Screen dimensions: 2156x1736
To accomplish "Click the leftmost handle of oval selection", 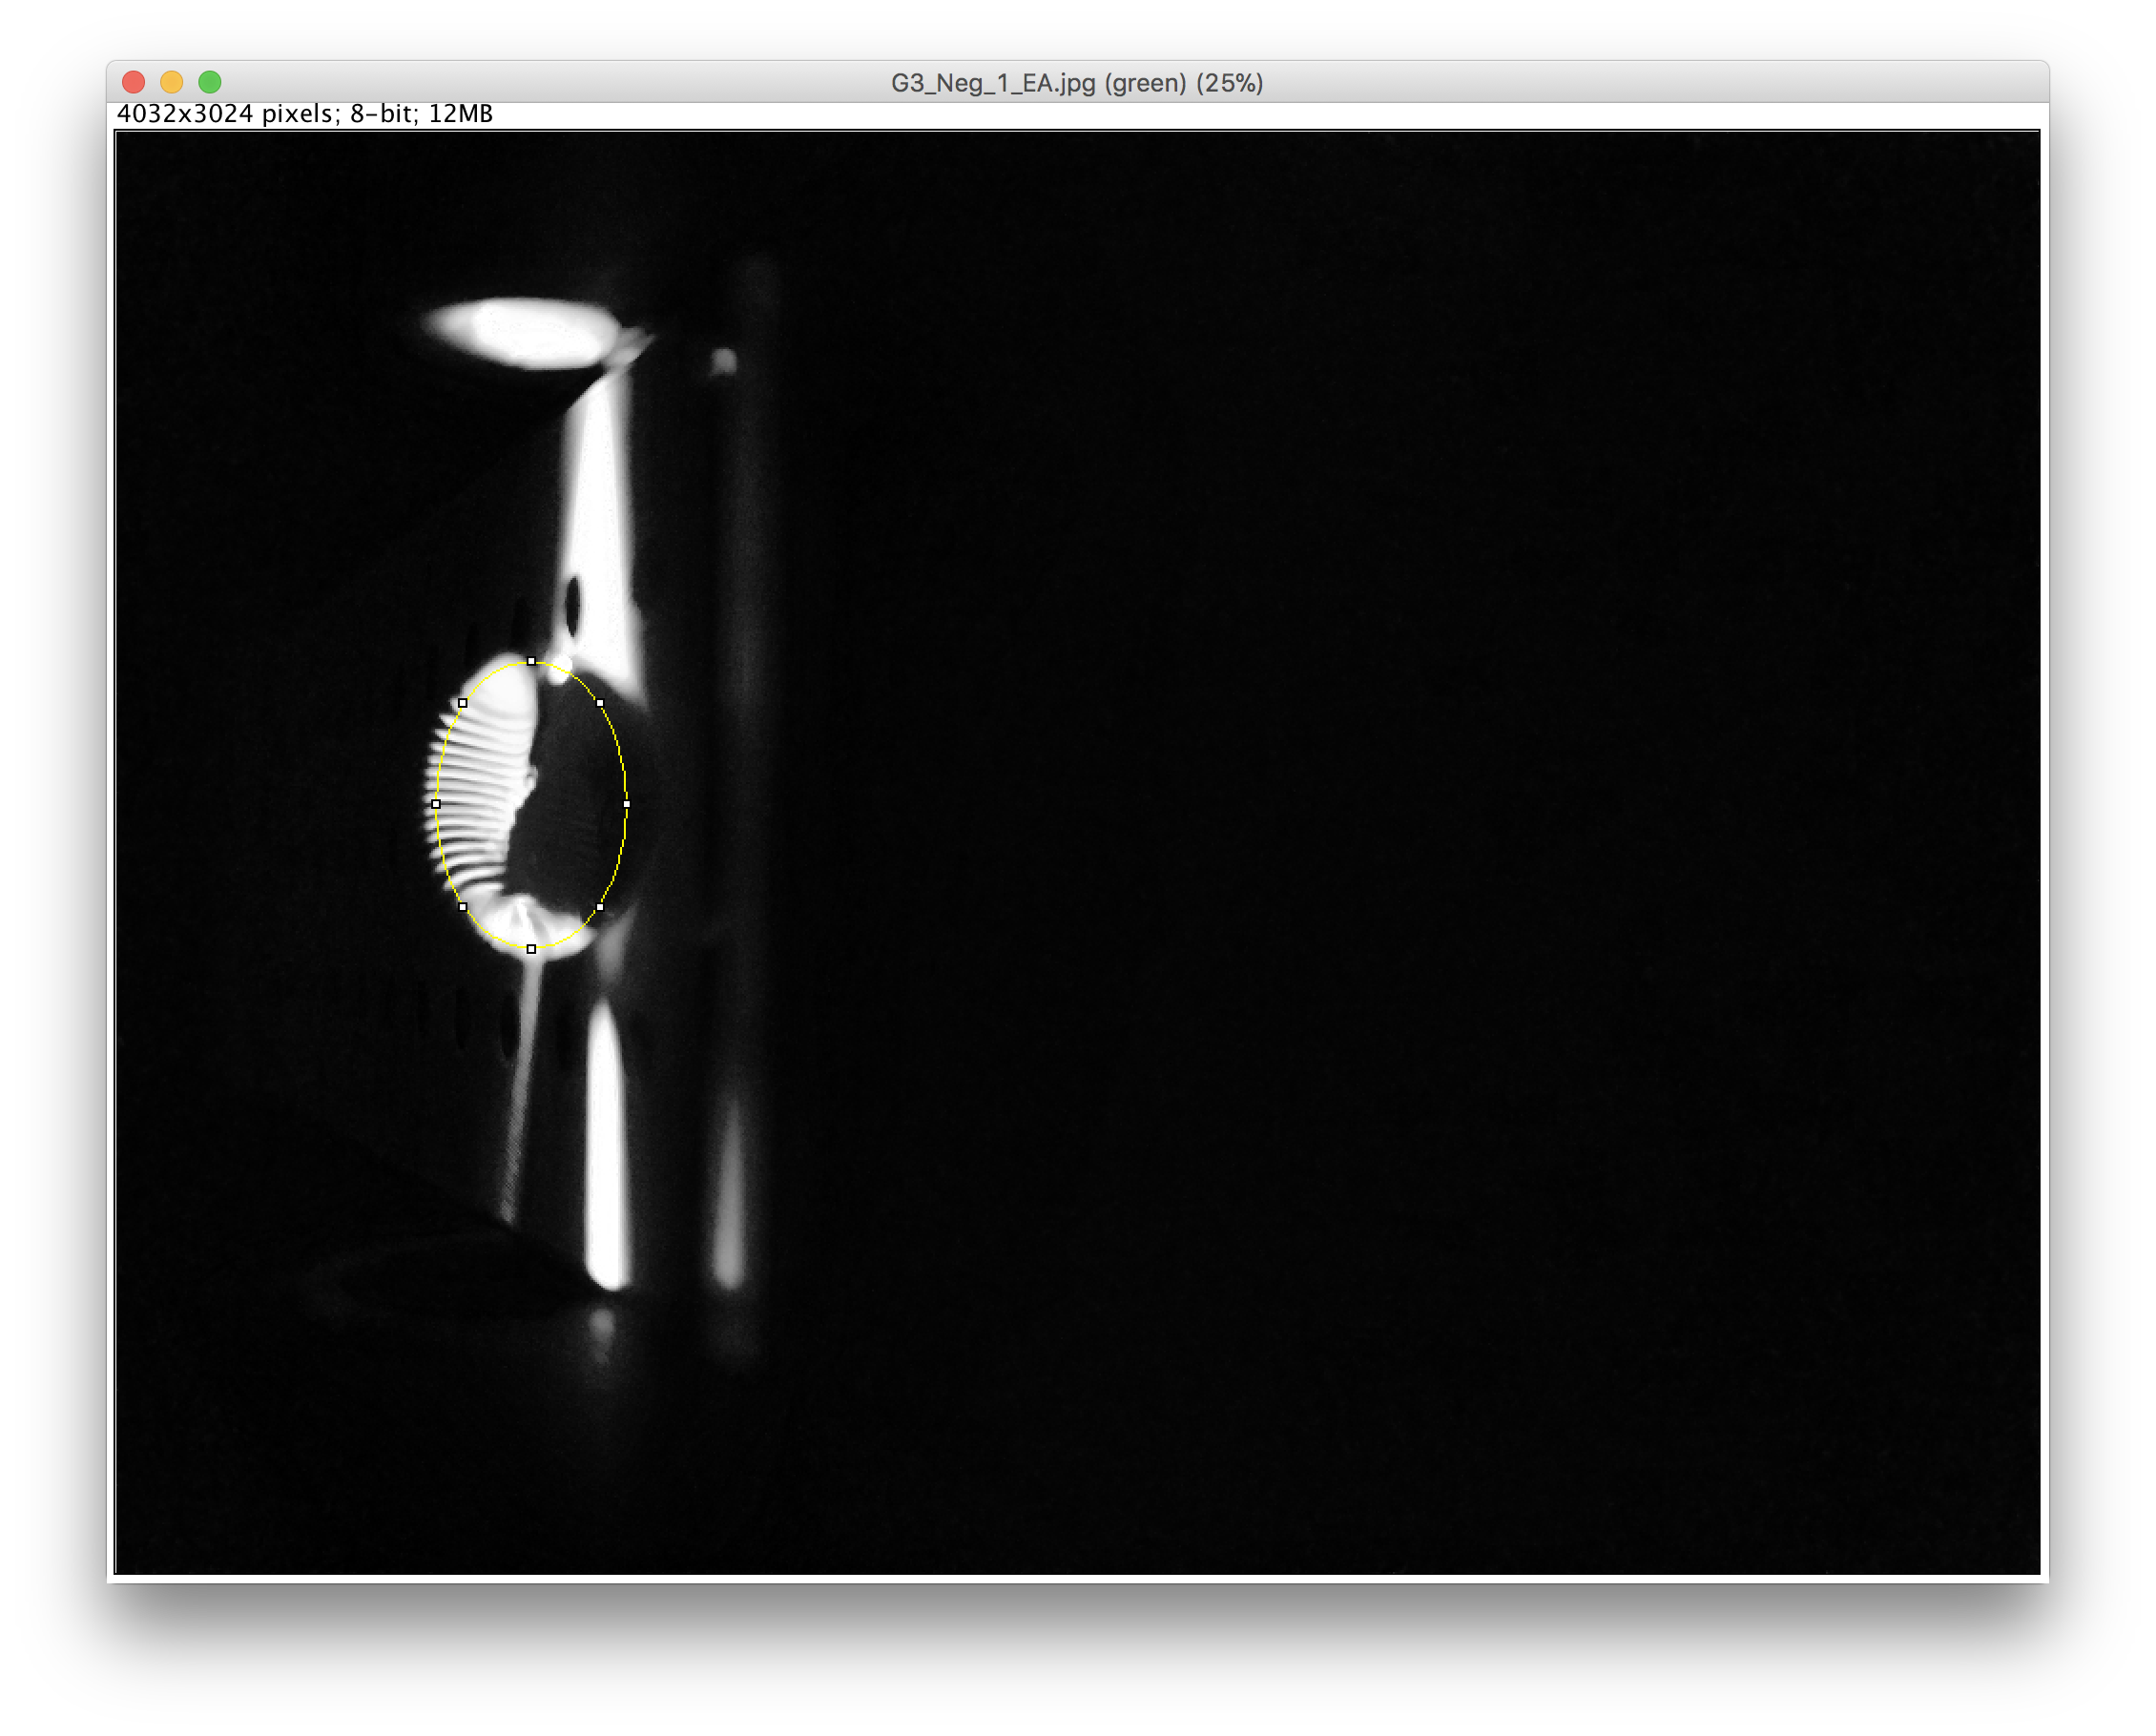I will coord(436,804).
